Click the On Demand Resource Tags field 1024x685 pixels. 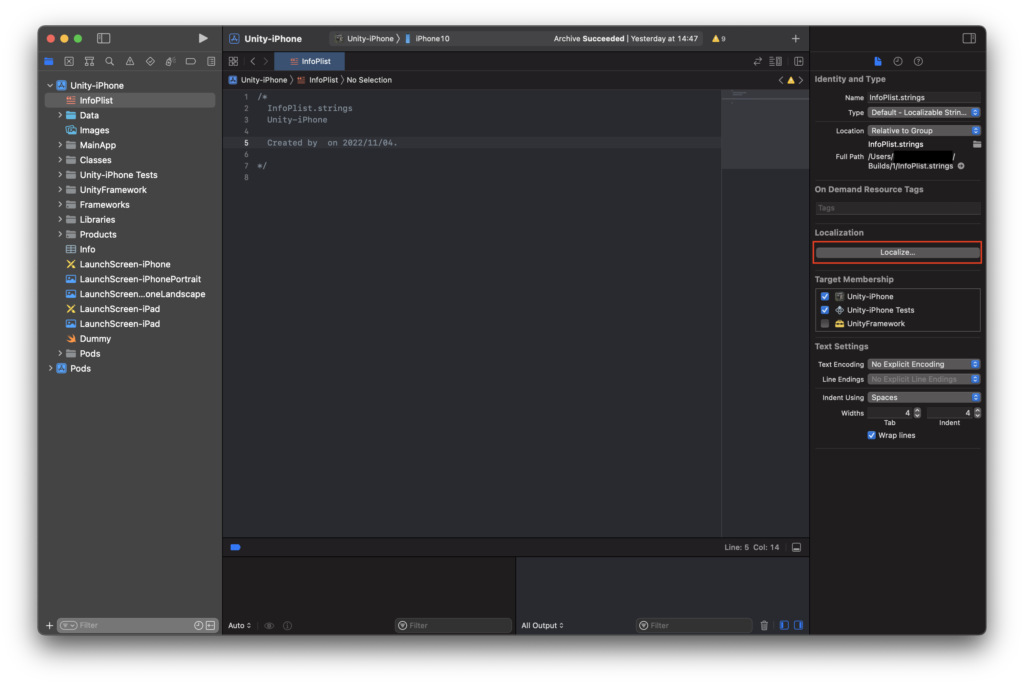coord(897,208)
